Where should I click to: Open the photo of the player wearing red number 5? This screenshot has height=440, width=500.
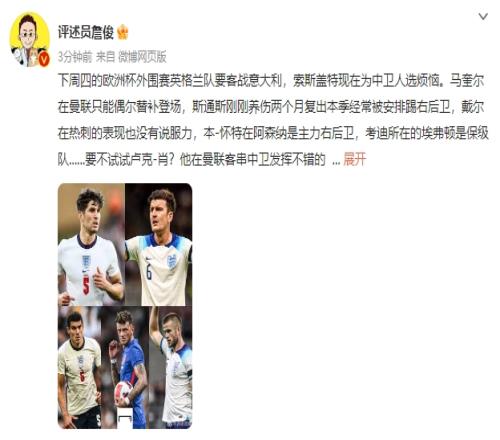[91, 244]
